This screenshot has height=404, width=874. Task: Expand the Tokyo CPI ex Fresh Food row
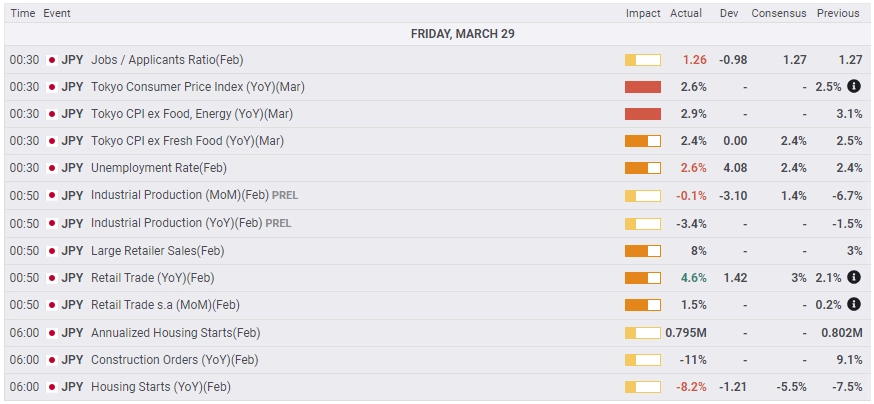click(x=436, y=141)
